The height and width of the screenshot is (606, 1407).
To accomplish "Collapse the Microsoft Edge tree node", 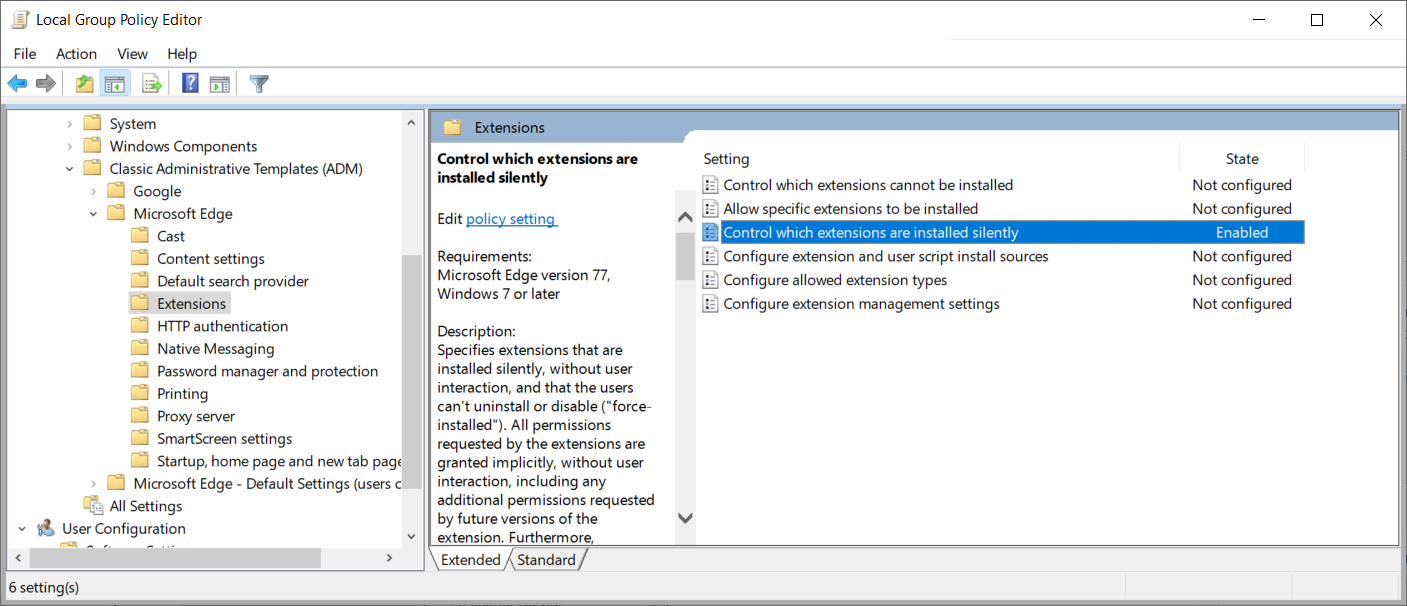I will (x=94, y=214).
